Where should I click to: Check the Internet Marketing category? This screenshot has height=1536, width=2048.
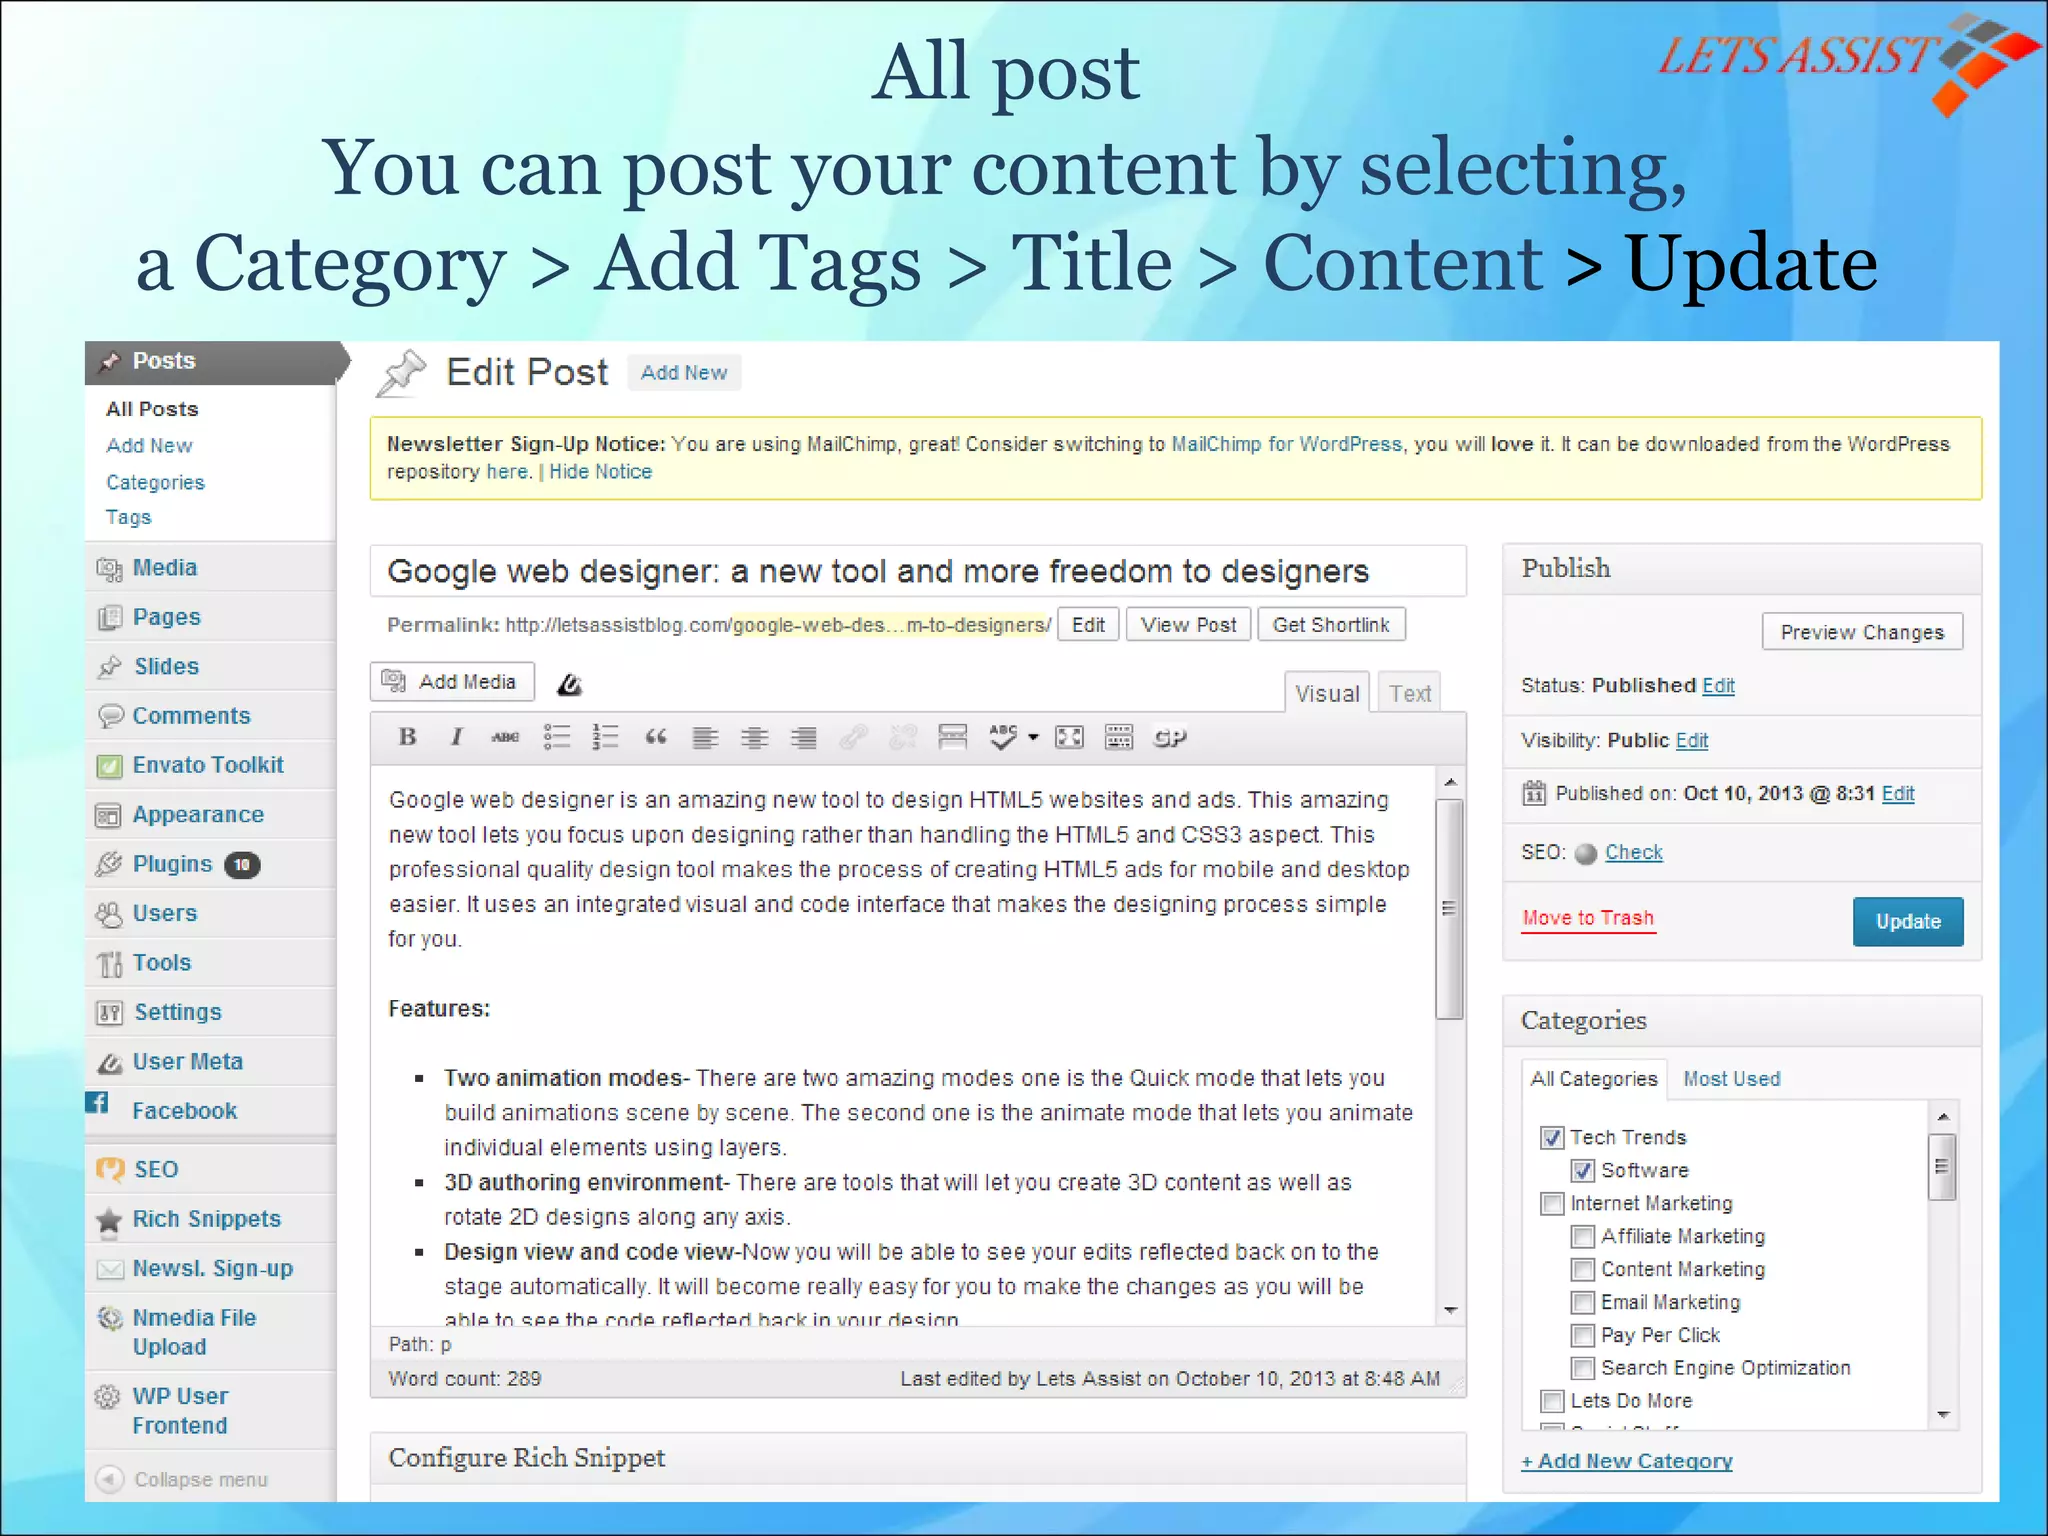[x=1552, y=1204]
